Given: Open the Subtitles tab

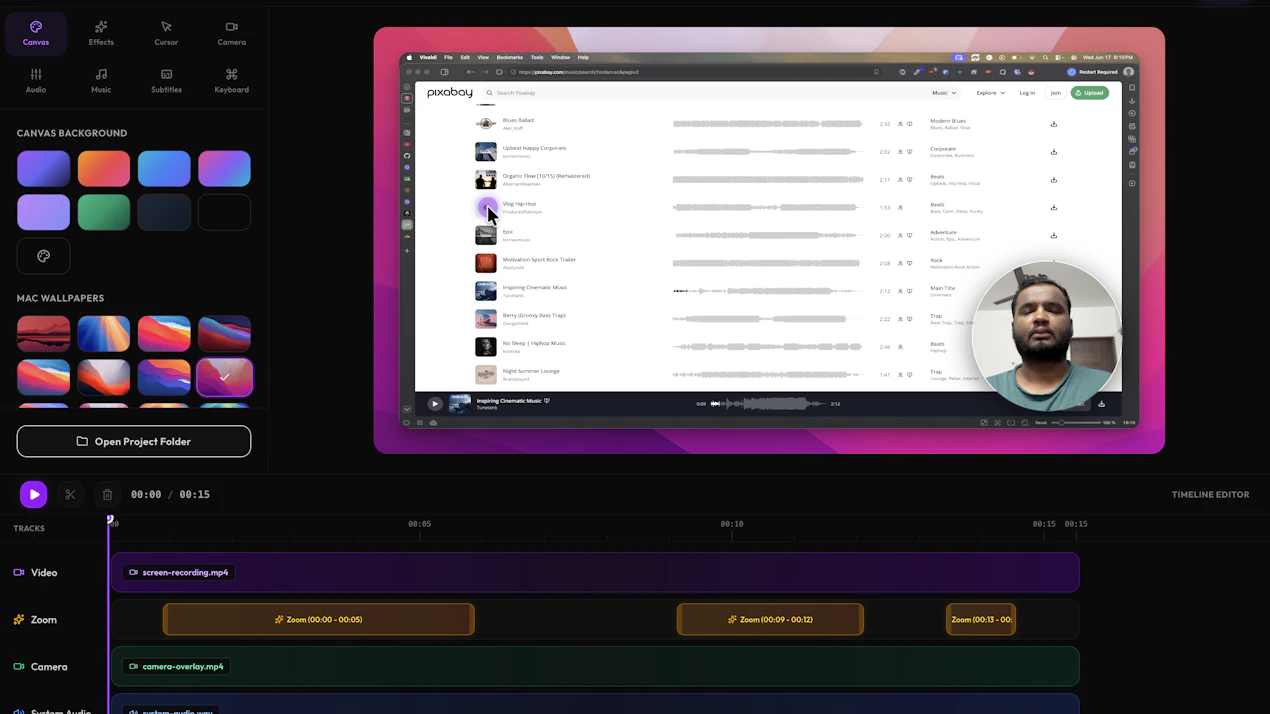Looking at the screenshot, I should pos(166,81).
